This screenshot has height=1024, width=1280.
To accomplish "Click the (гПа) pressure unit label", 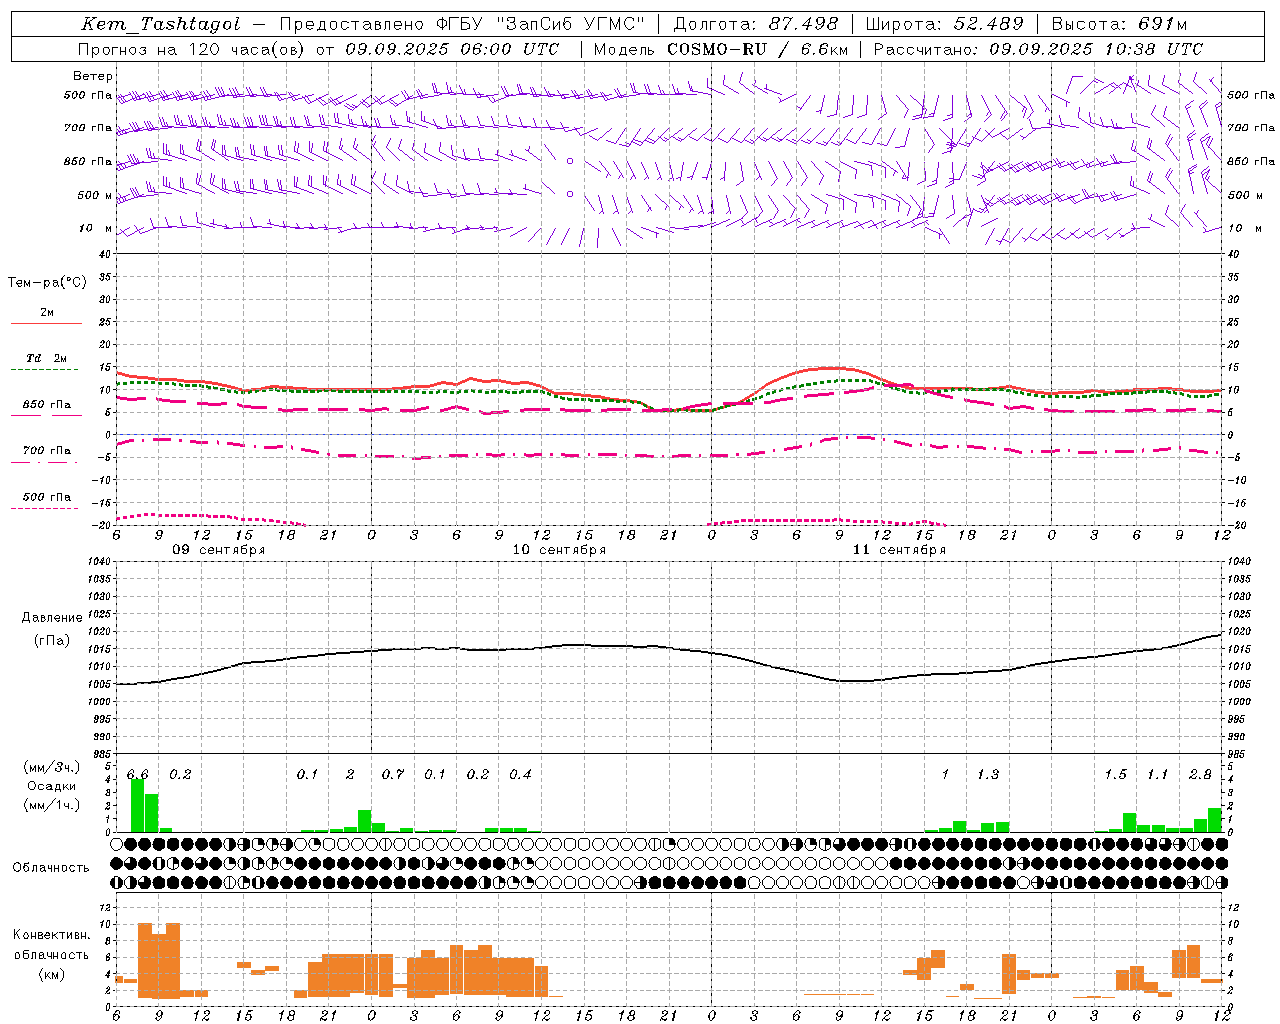I will 52,640.
